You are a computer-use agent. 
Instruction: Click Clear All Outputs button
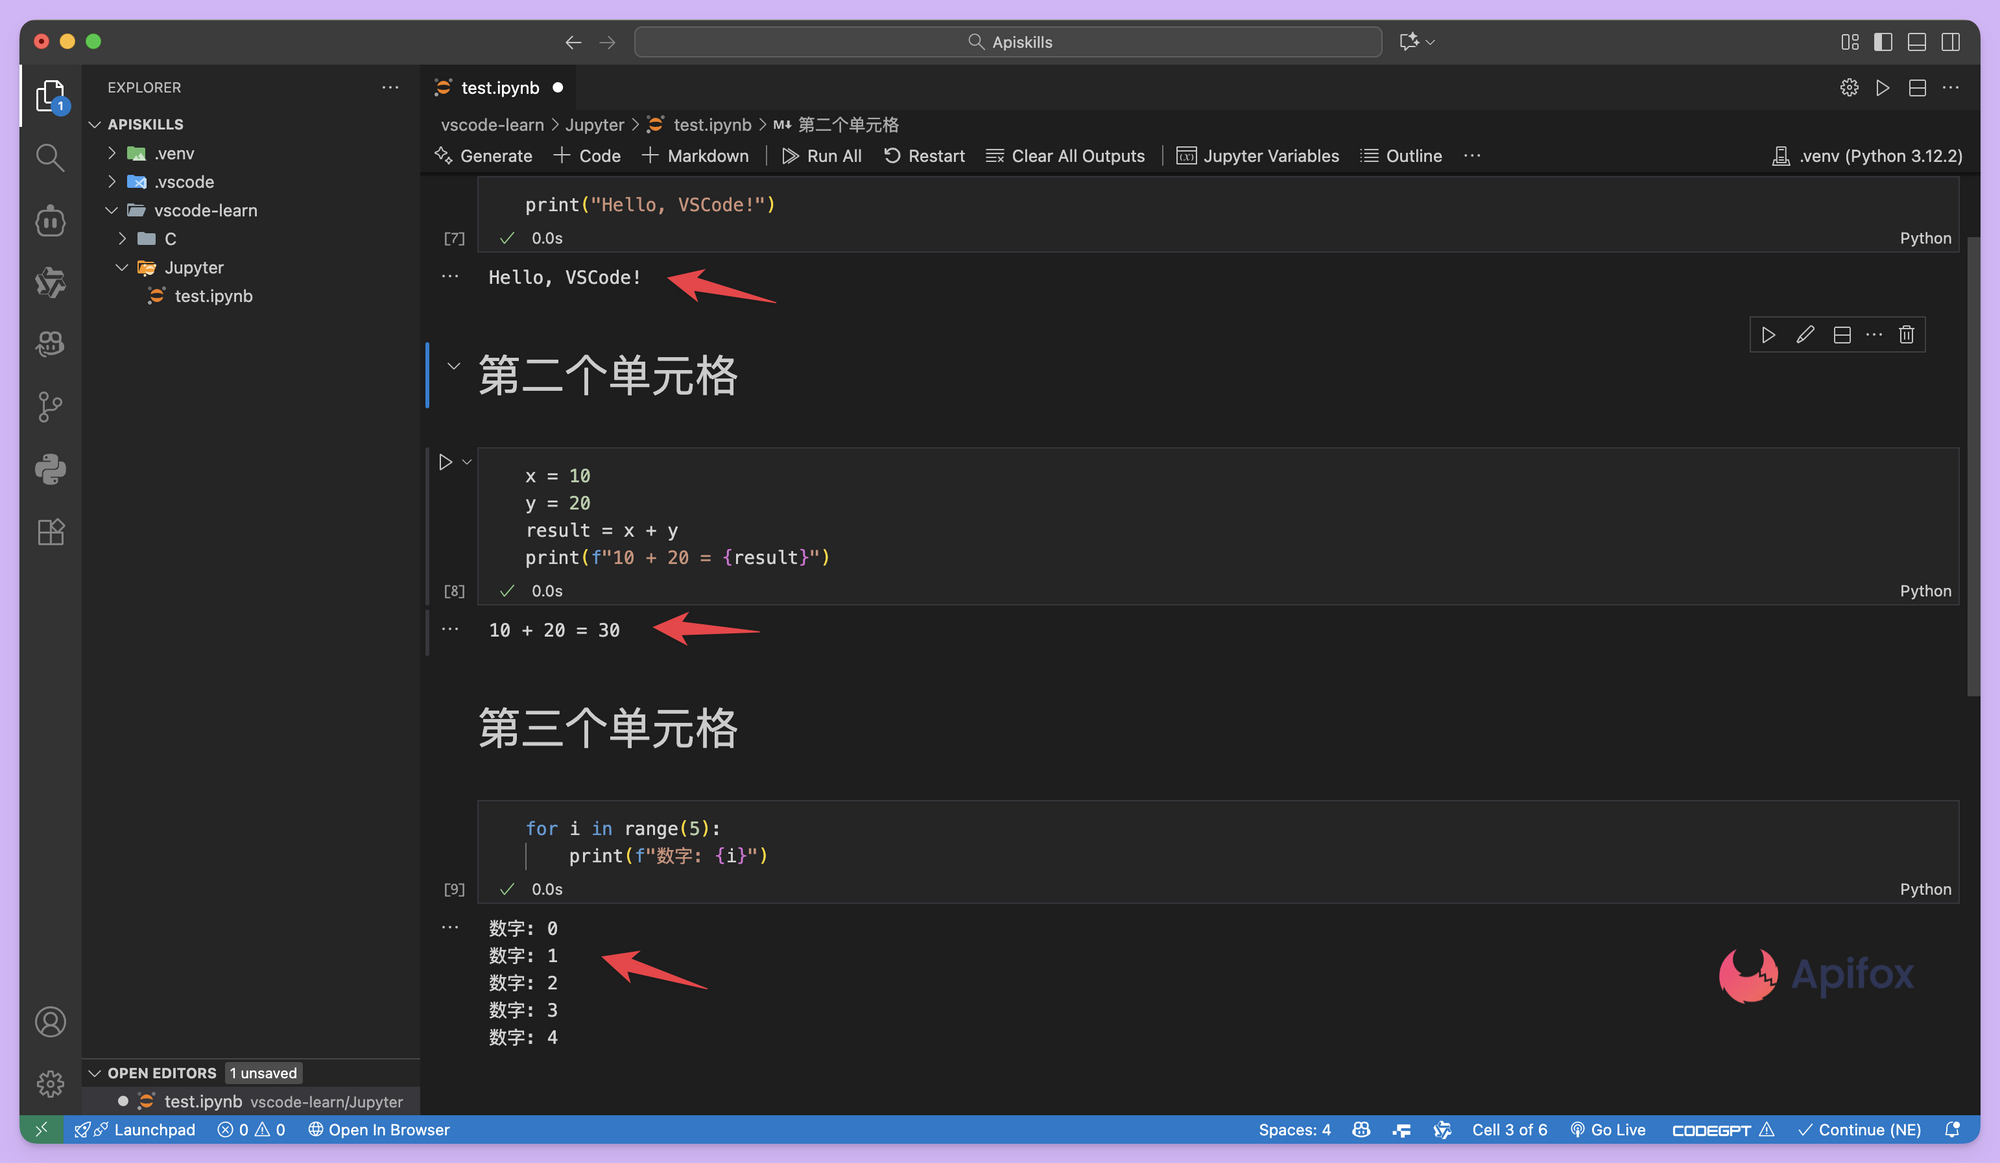(1065, 156)
